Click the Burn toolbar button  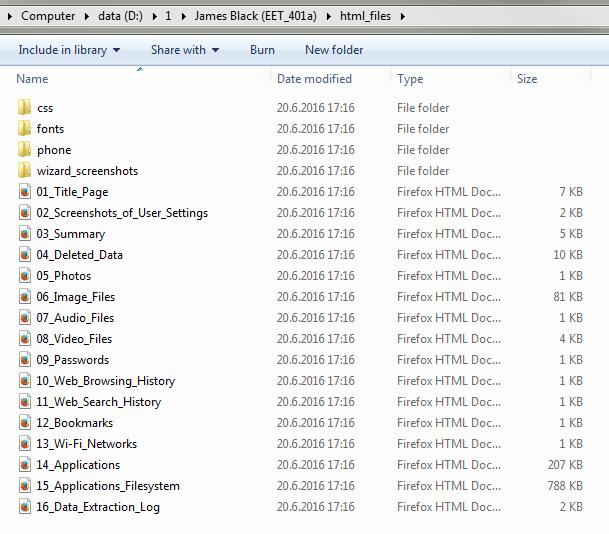coord(262,50)
